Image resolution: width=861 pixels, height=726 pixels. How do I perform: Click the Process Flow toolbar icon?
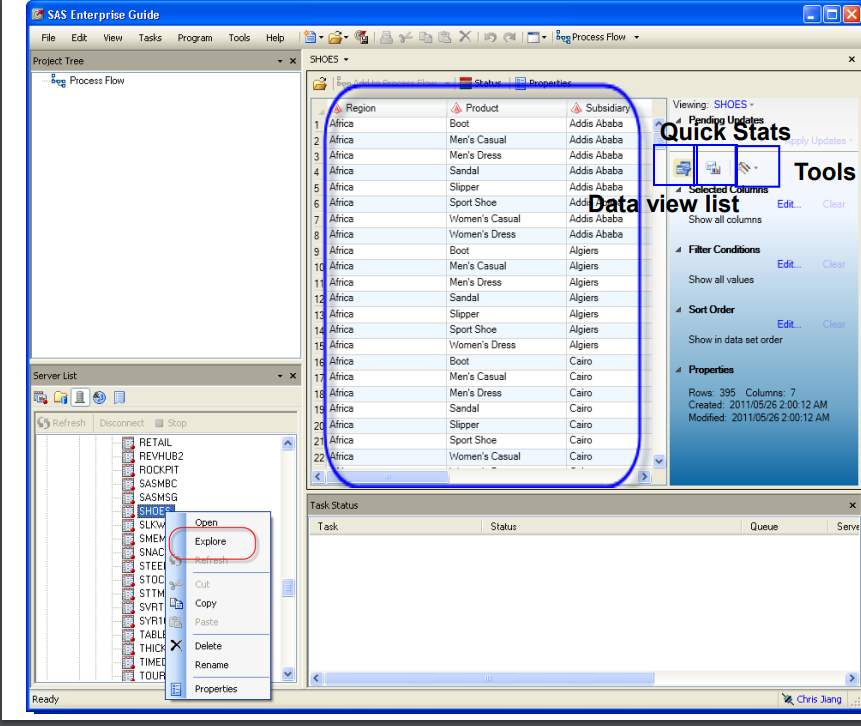(x=563, y=37)
